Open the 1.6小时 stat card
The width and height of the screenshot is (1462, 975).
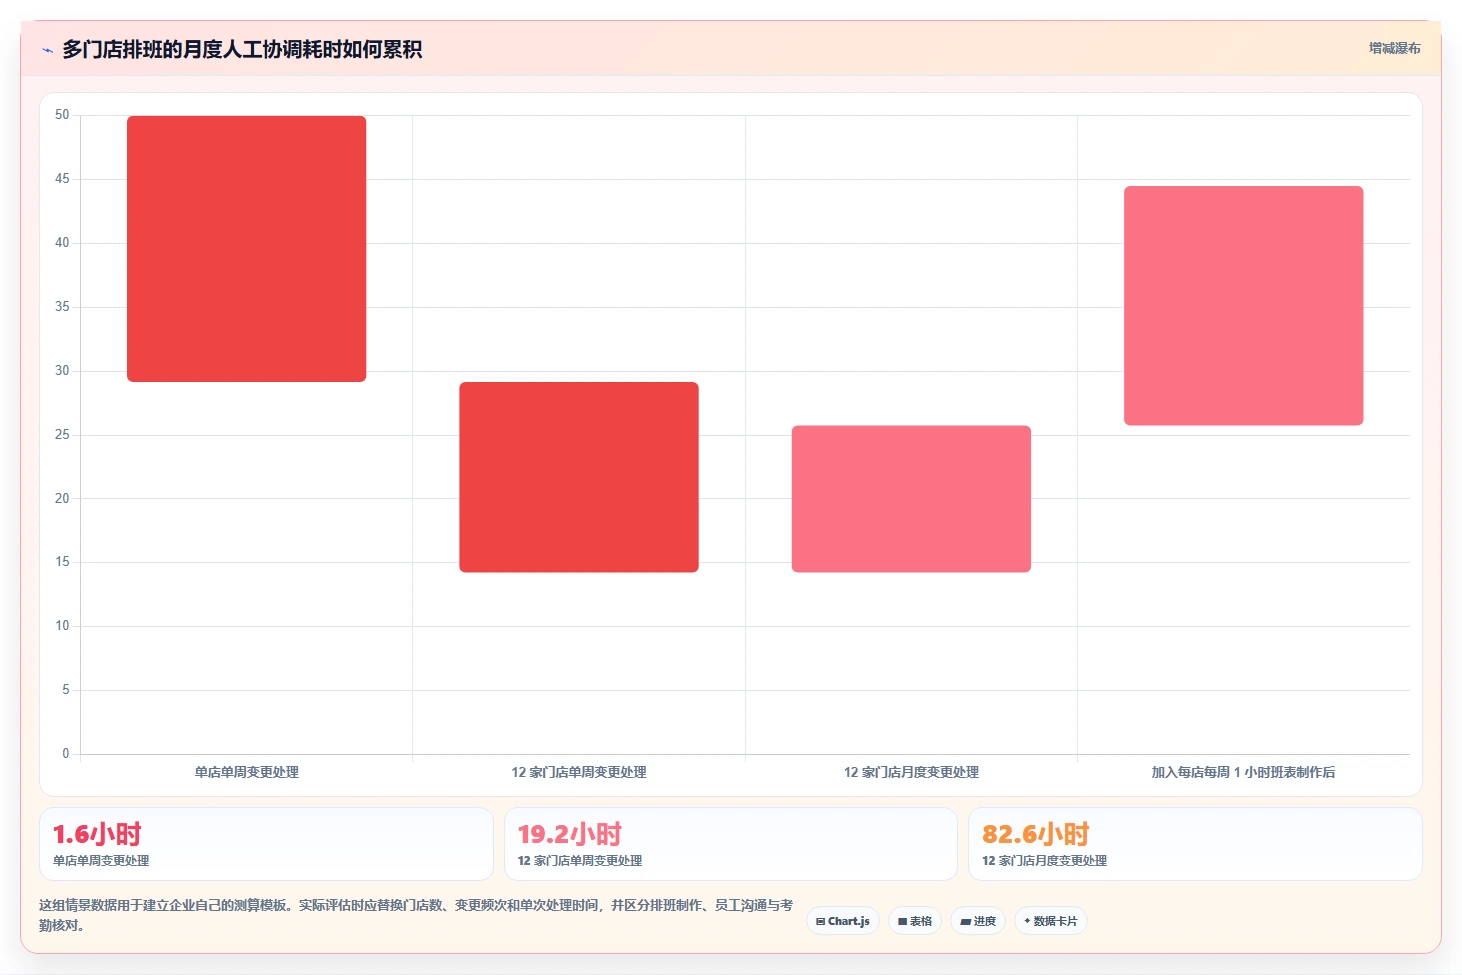[266, 844]
